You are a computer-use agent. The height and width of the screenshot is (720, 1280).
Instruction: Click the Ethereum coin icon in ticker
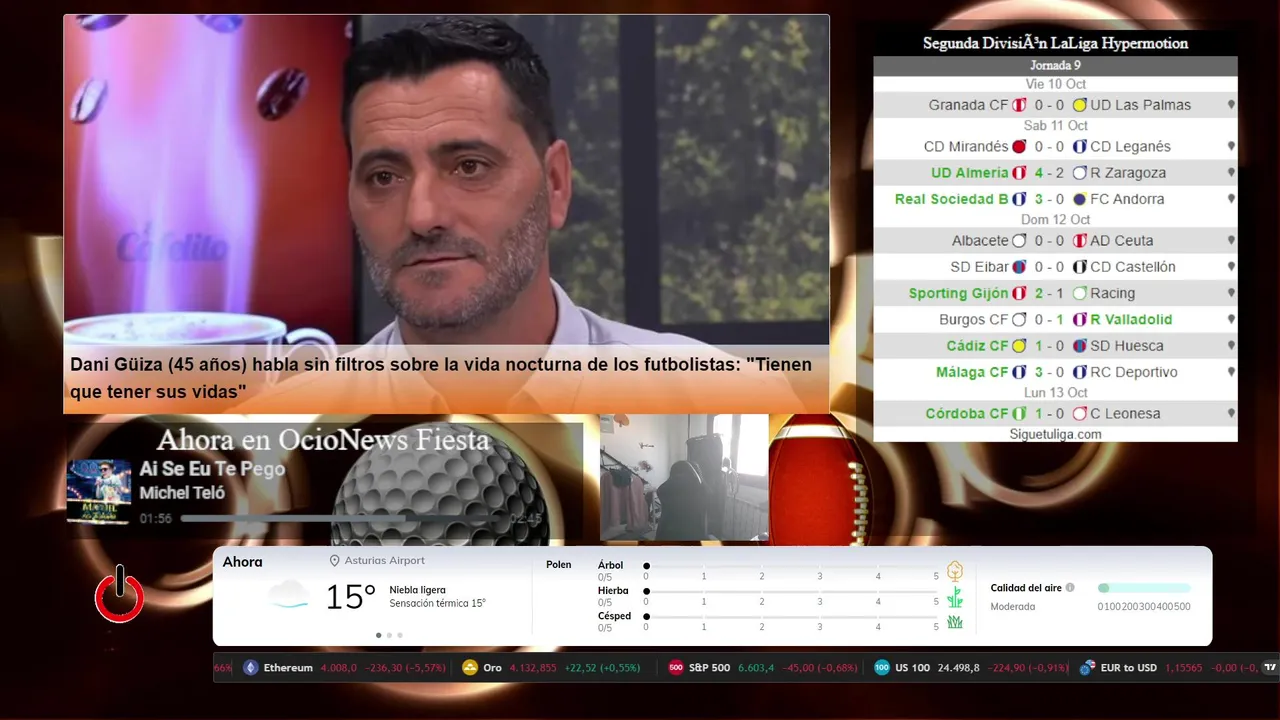coord(251,667)
